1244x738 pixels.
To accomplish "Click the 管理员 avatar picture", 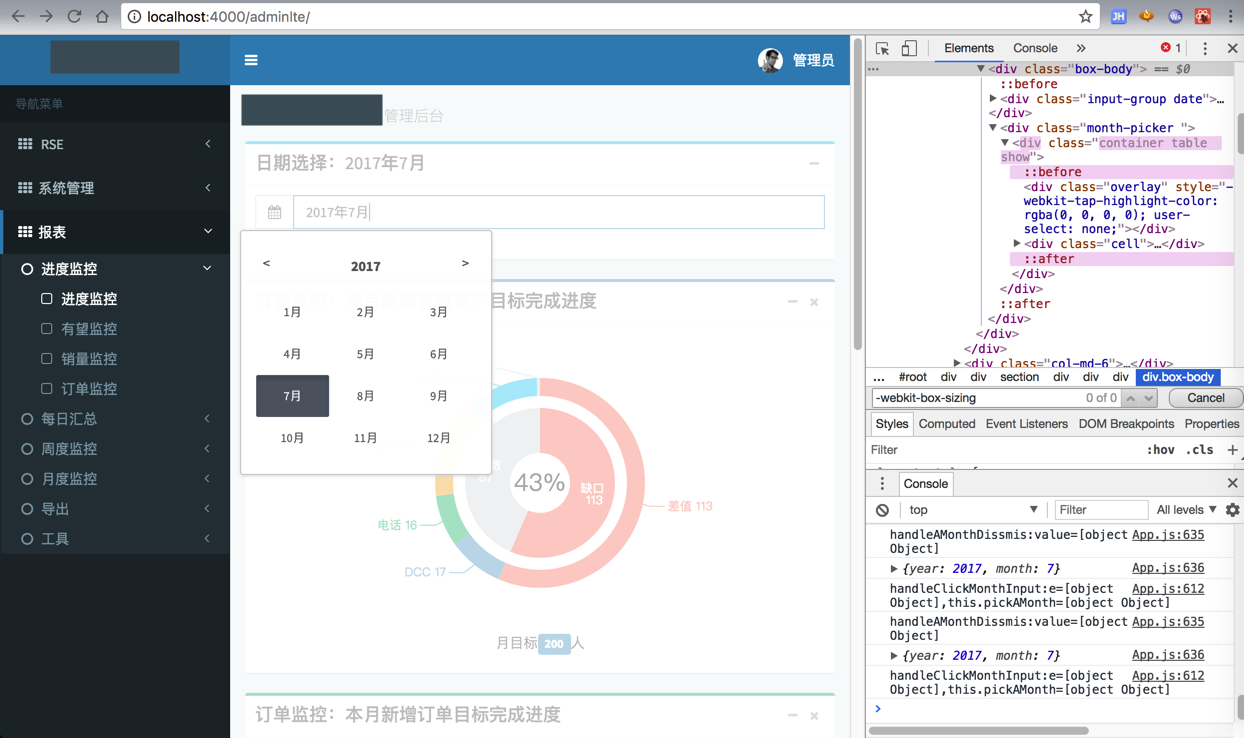I will 770,60.
